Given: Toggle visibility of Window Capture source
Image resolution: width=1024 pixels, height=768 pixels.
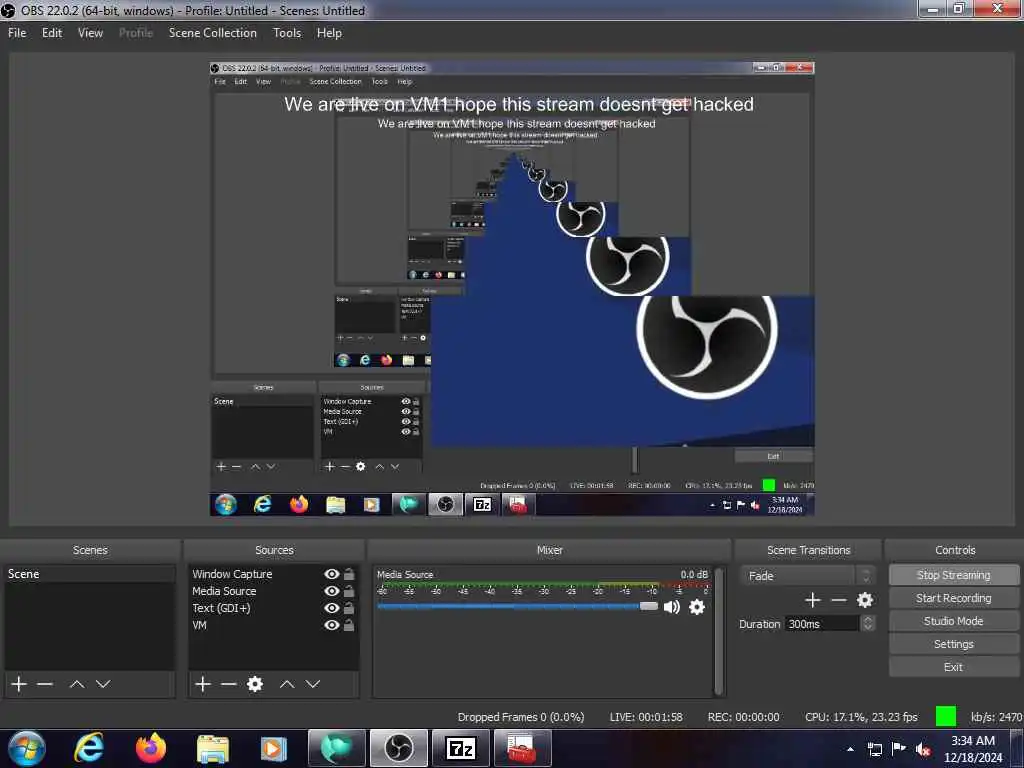Looking at the screenshot, I should (x=332, y=574).
